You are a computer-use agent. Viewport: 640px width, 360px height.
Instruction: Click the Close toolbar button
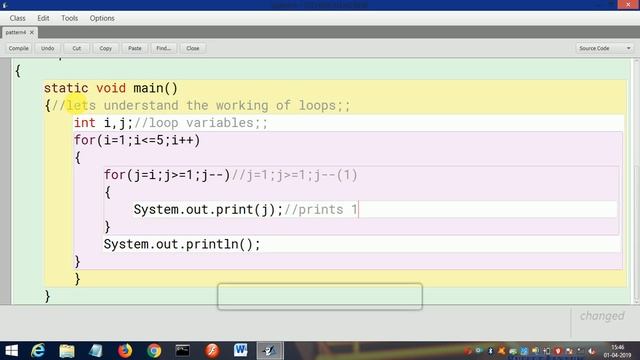pos(193,48)
